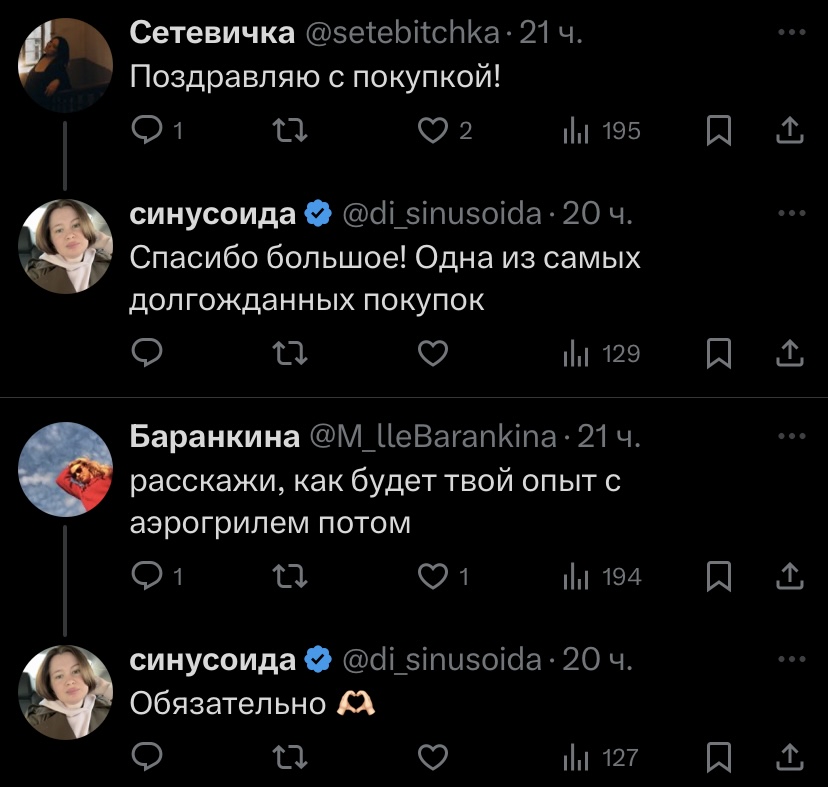Open more options for Баранкина's tweet
Image resolution: width=828 pixels, height=787 pixels.
(x=791, y=437)
